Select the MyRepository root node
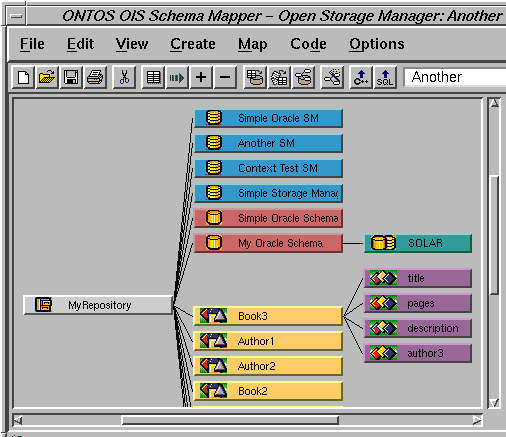This screenshot has width=506, height=437. 98,305
